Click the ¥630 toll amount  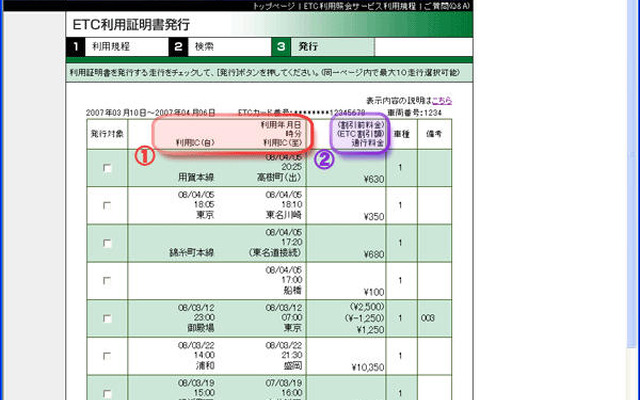pos(373,179)
